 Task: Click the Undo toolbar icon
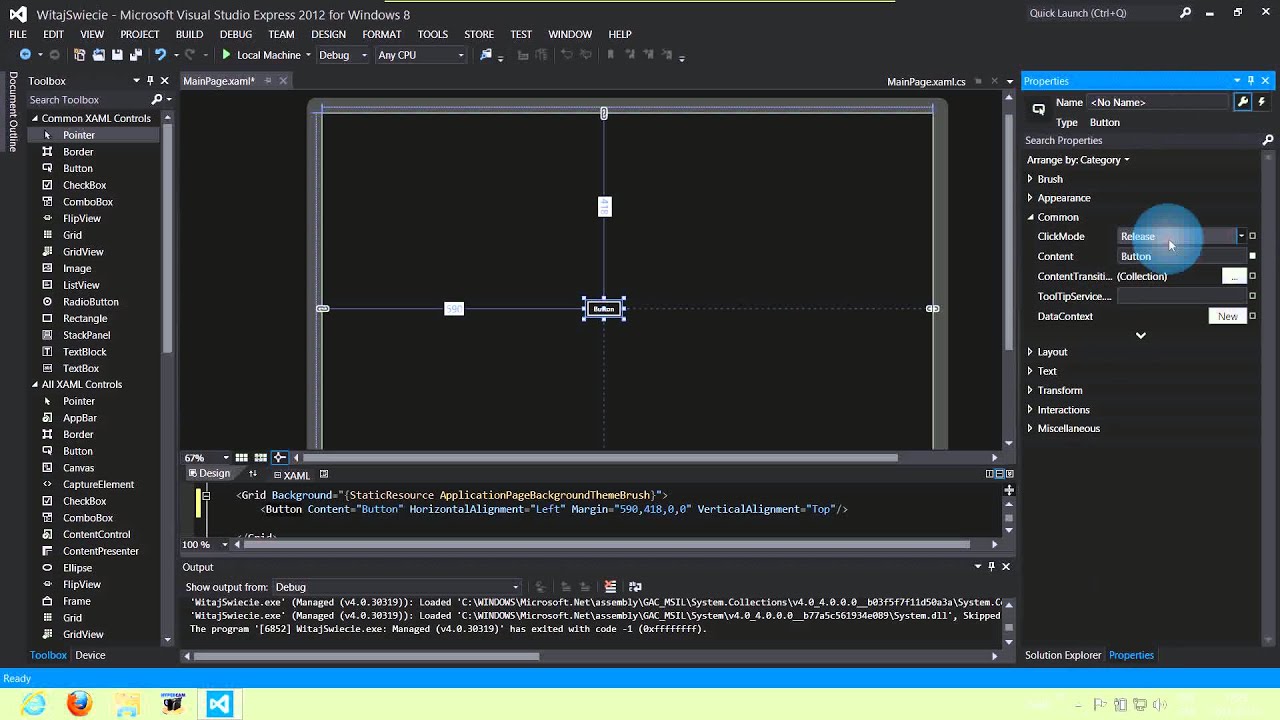coord(160,55)
